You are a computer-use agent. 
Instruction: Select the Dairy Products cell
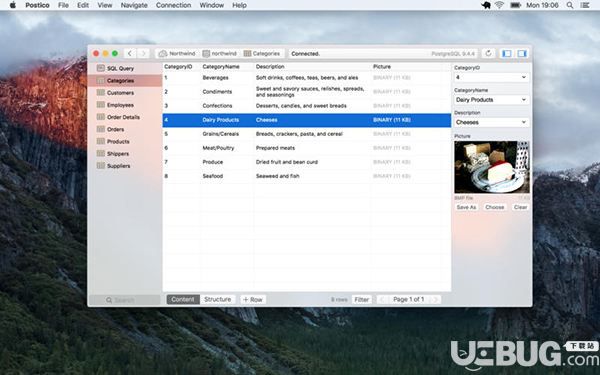point(220,120)
